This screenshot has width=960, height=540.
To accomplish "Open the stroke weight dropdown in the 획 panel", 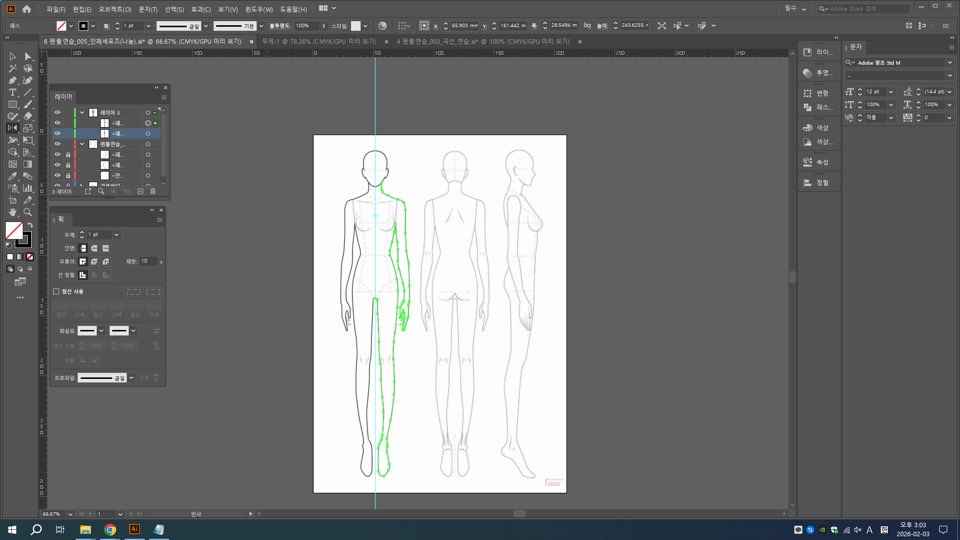I will pyautogui.click(x=116, y=234).
